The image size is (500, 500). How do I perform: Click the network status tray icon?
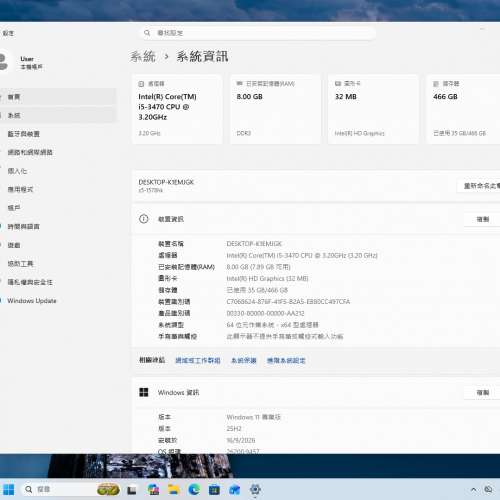coord(488,489)
